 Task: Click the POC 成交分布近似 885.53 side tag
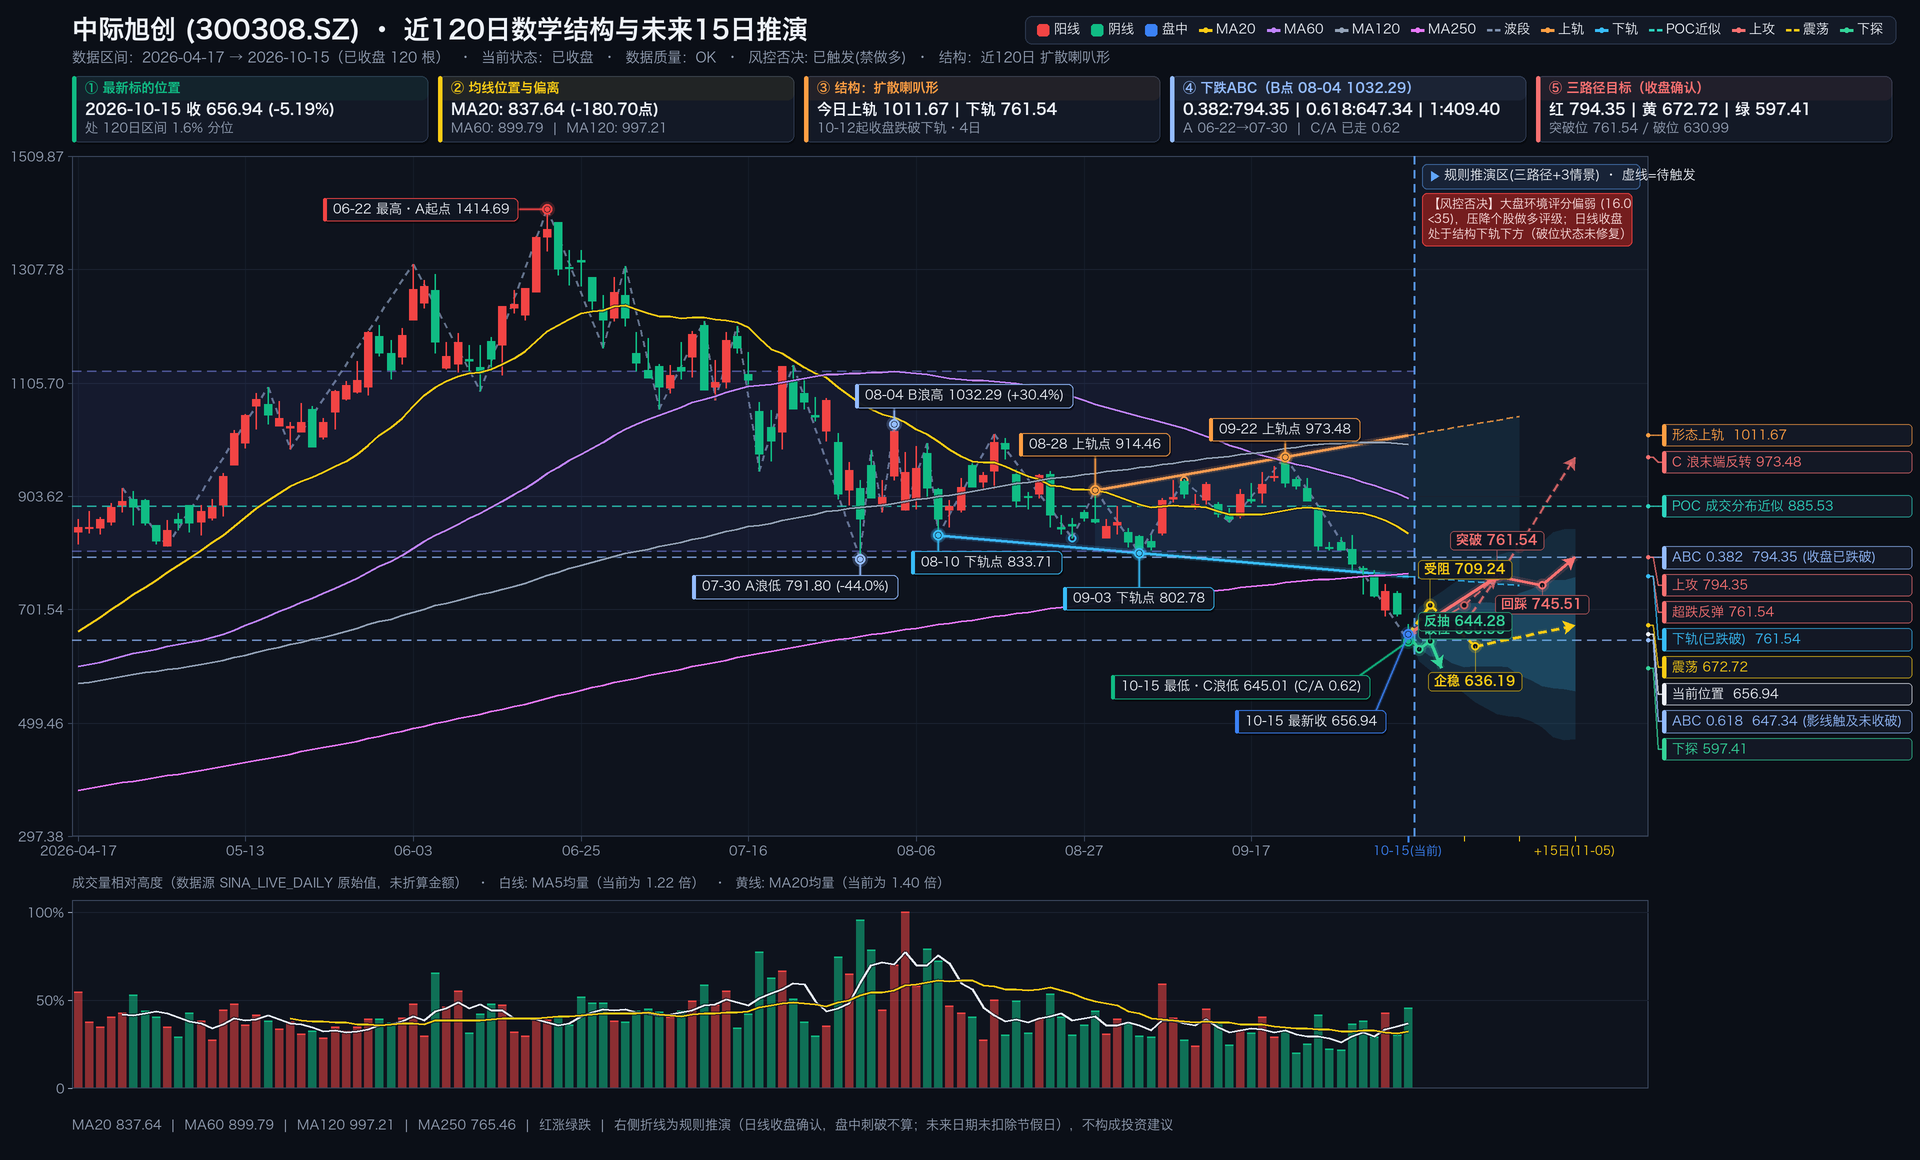(1786, 506)
